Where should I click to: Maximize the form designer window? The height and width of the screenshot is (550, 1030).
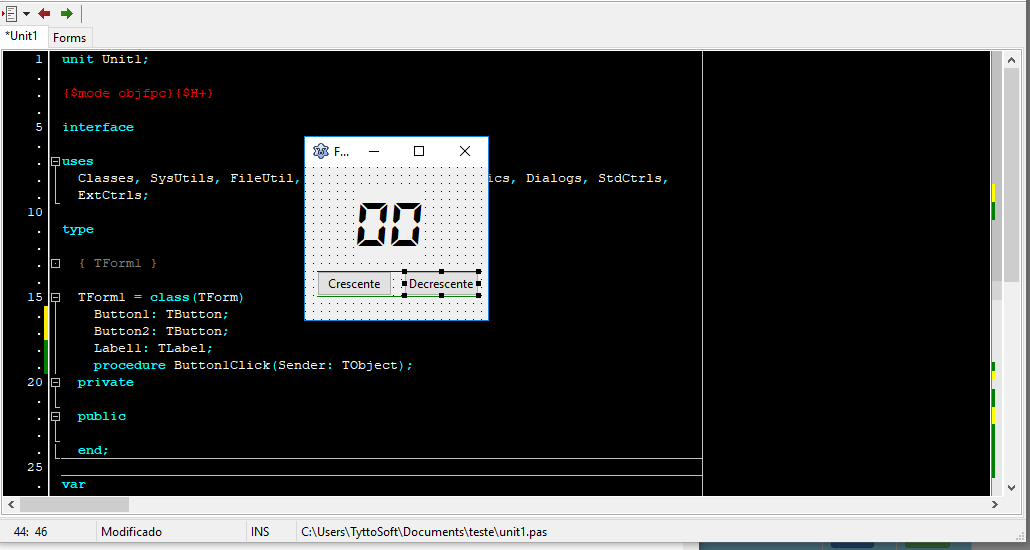click(x=419, y=151)
